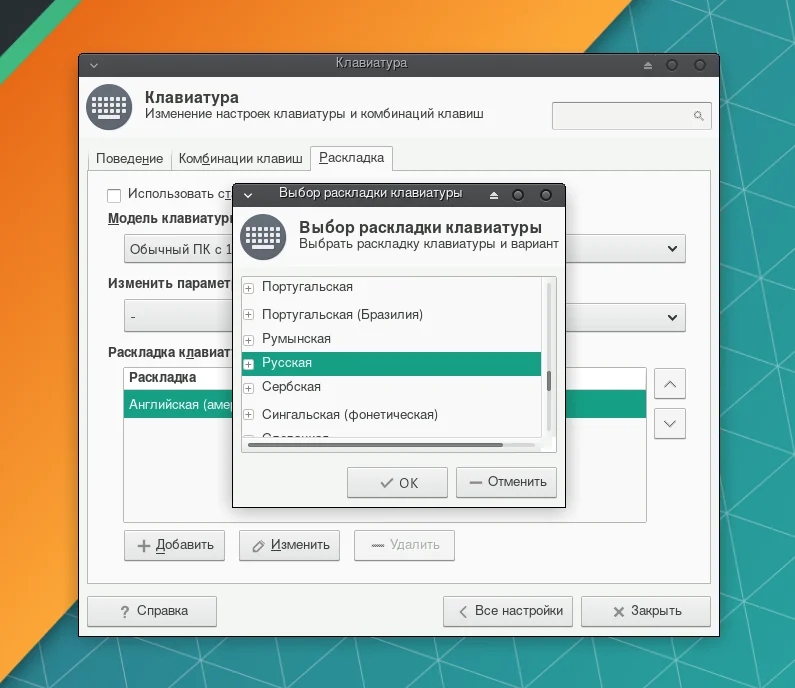
Task: Move layout down with the down-arrow button
Action: pyautogui.click(x=669, y=423)
